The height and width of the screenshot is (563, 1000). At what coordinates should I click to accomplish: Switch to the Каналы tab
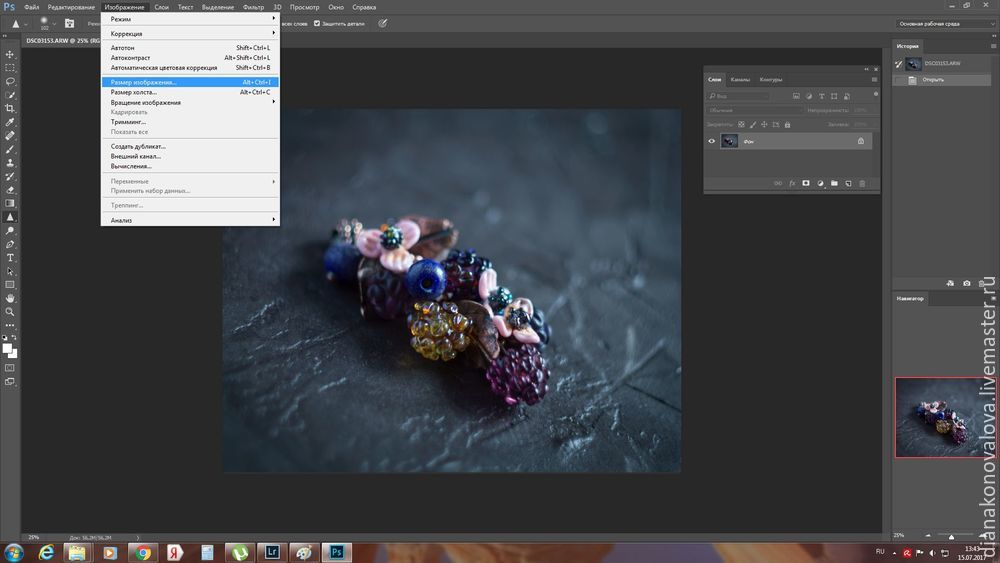pyautogui.click(x=740, y=80)
